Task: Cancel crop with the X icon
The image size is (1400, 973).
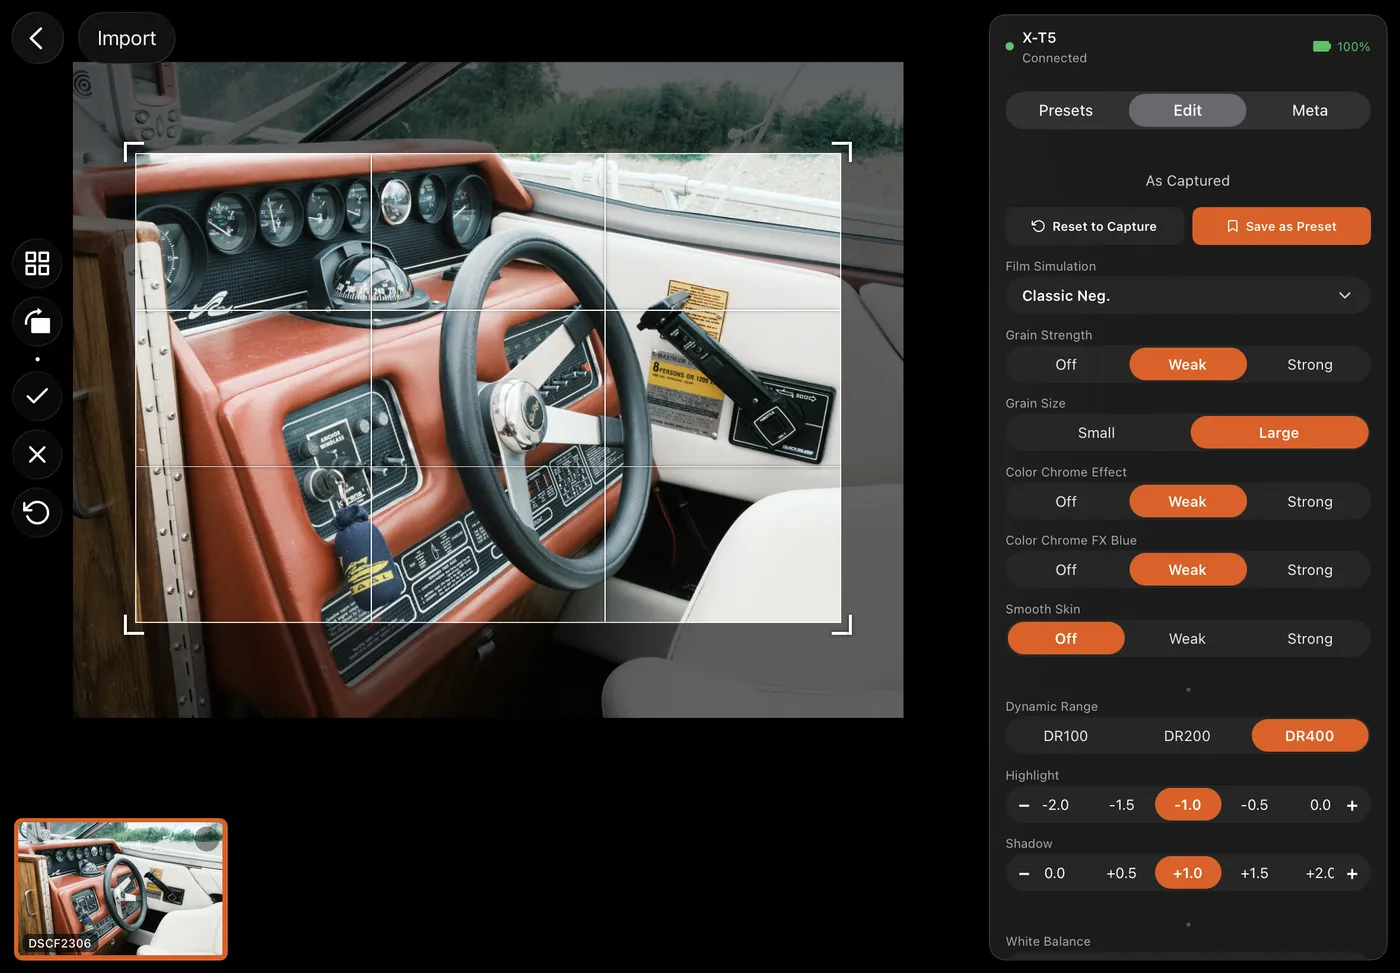Action: click(37, 454)
